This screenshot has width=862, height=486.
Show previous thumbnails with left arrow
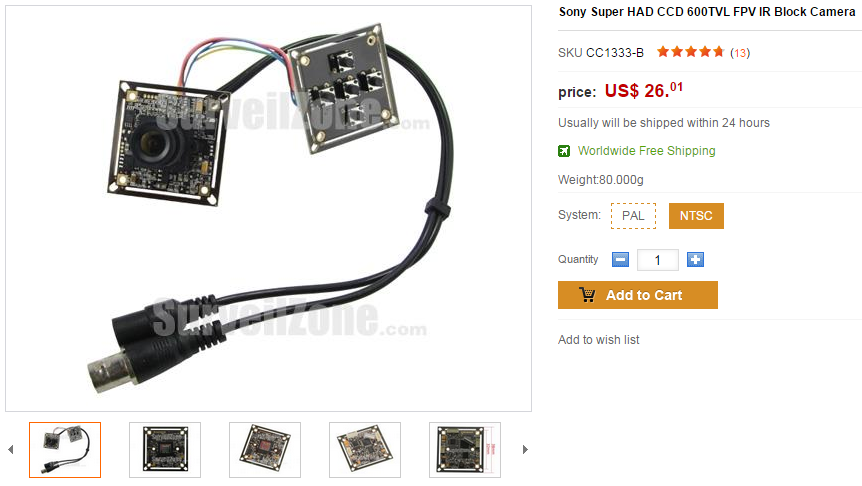(10, 450)
